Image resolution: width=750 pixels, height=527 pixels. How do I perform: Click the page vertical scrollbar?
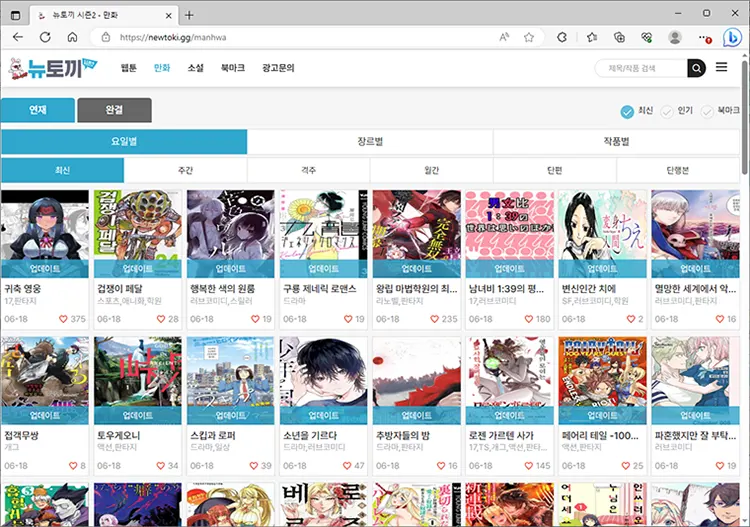tap(745, 117)
